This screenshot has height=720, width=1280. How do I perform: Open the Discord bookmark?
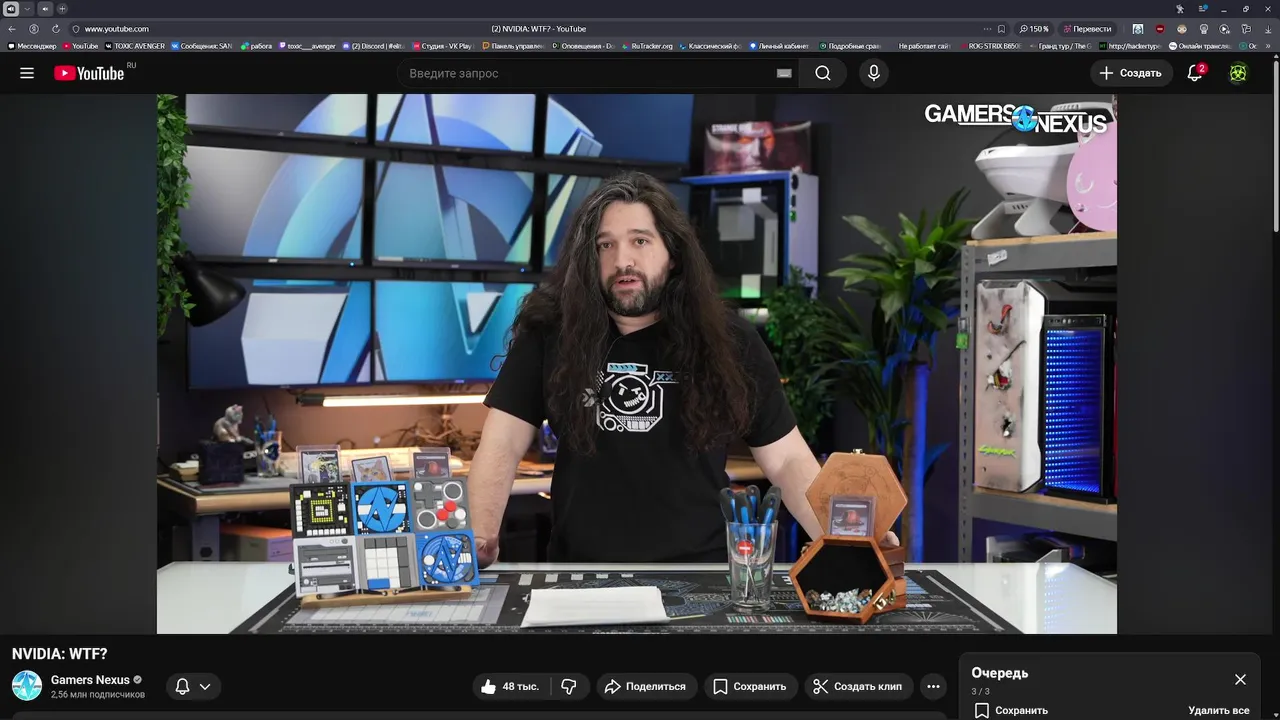pos(373,45)
